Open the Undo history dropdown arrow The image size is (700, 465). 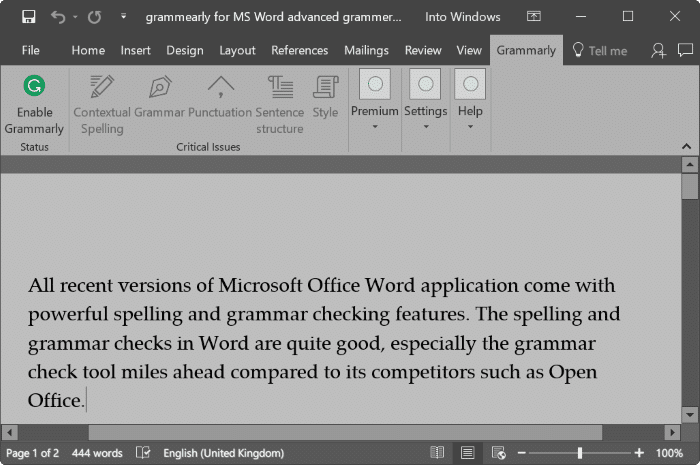coord(75,17)
